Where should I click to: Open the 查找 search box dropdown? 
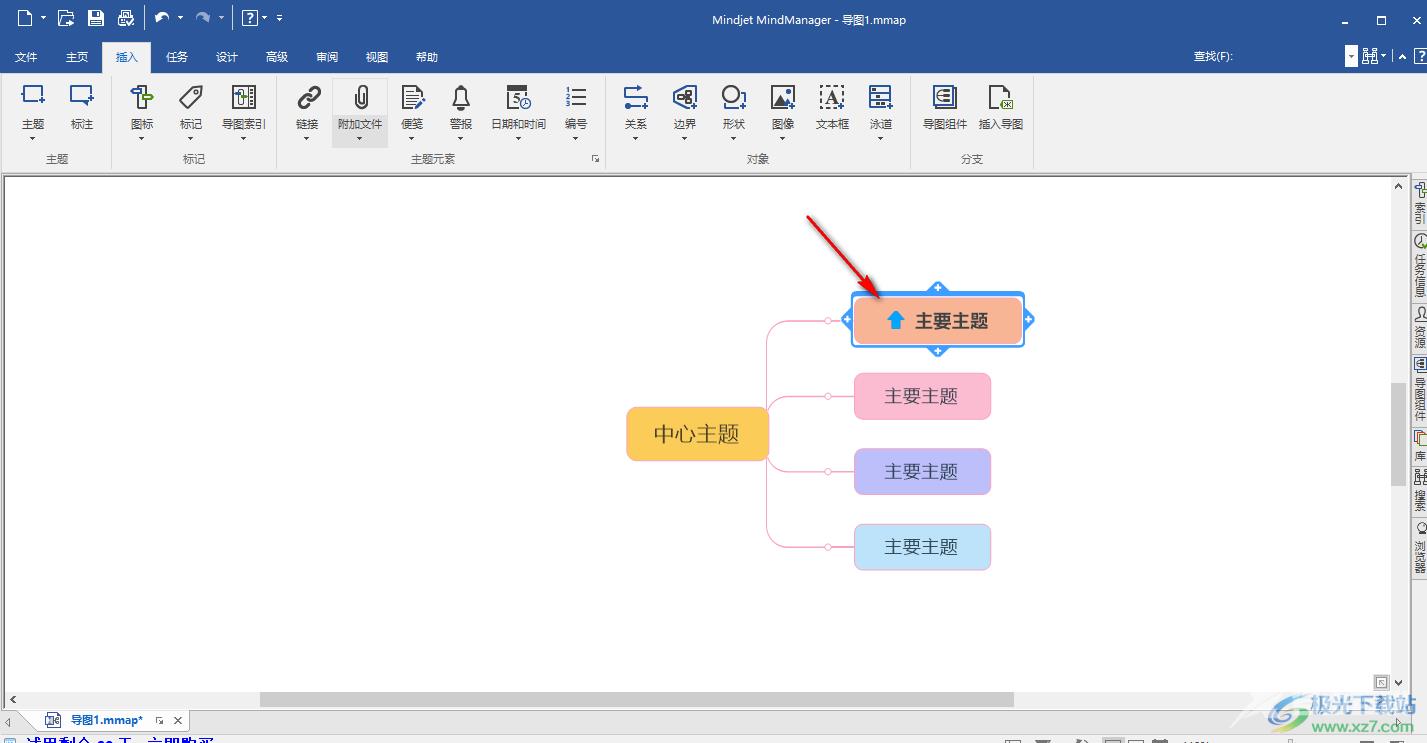[1351, 56]
